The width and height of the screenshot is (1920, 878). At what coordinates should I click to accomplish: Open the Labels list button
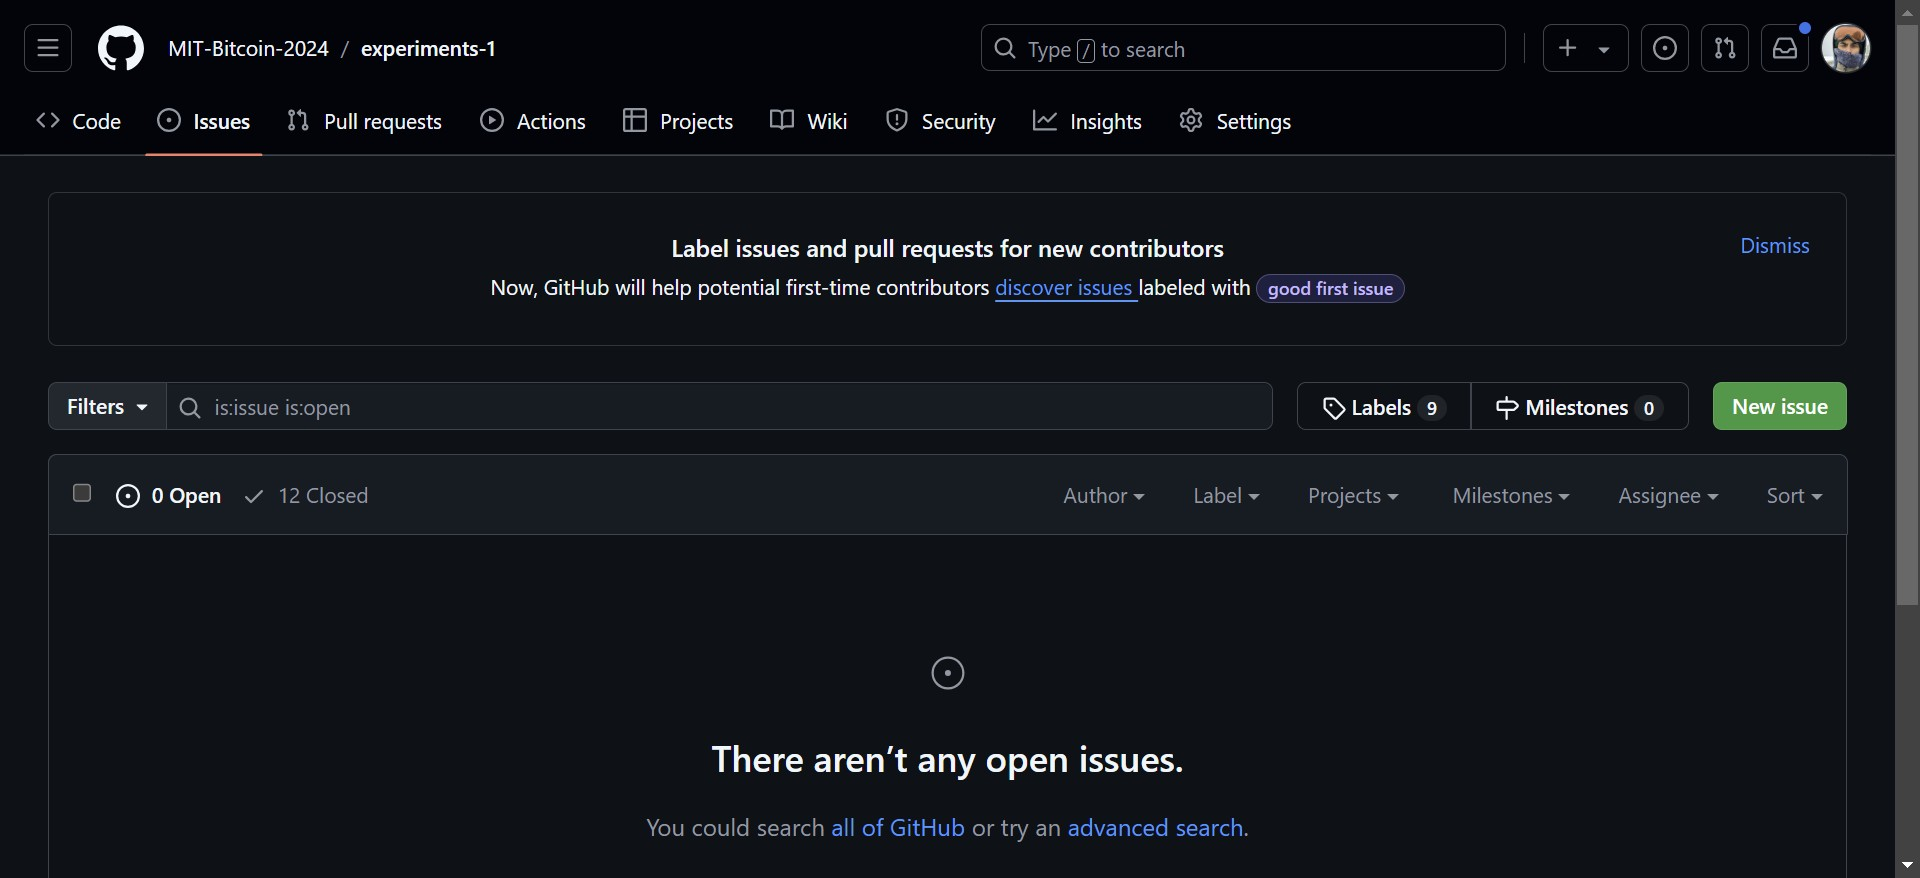1383,407
